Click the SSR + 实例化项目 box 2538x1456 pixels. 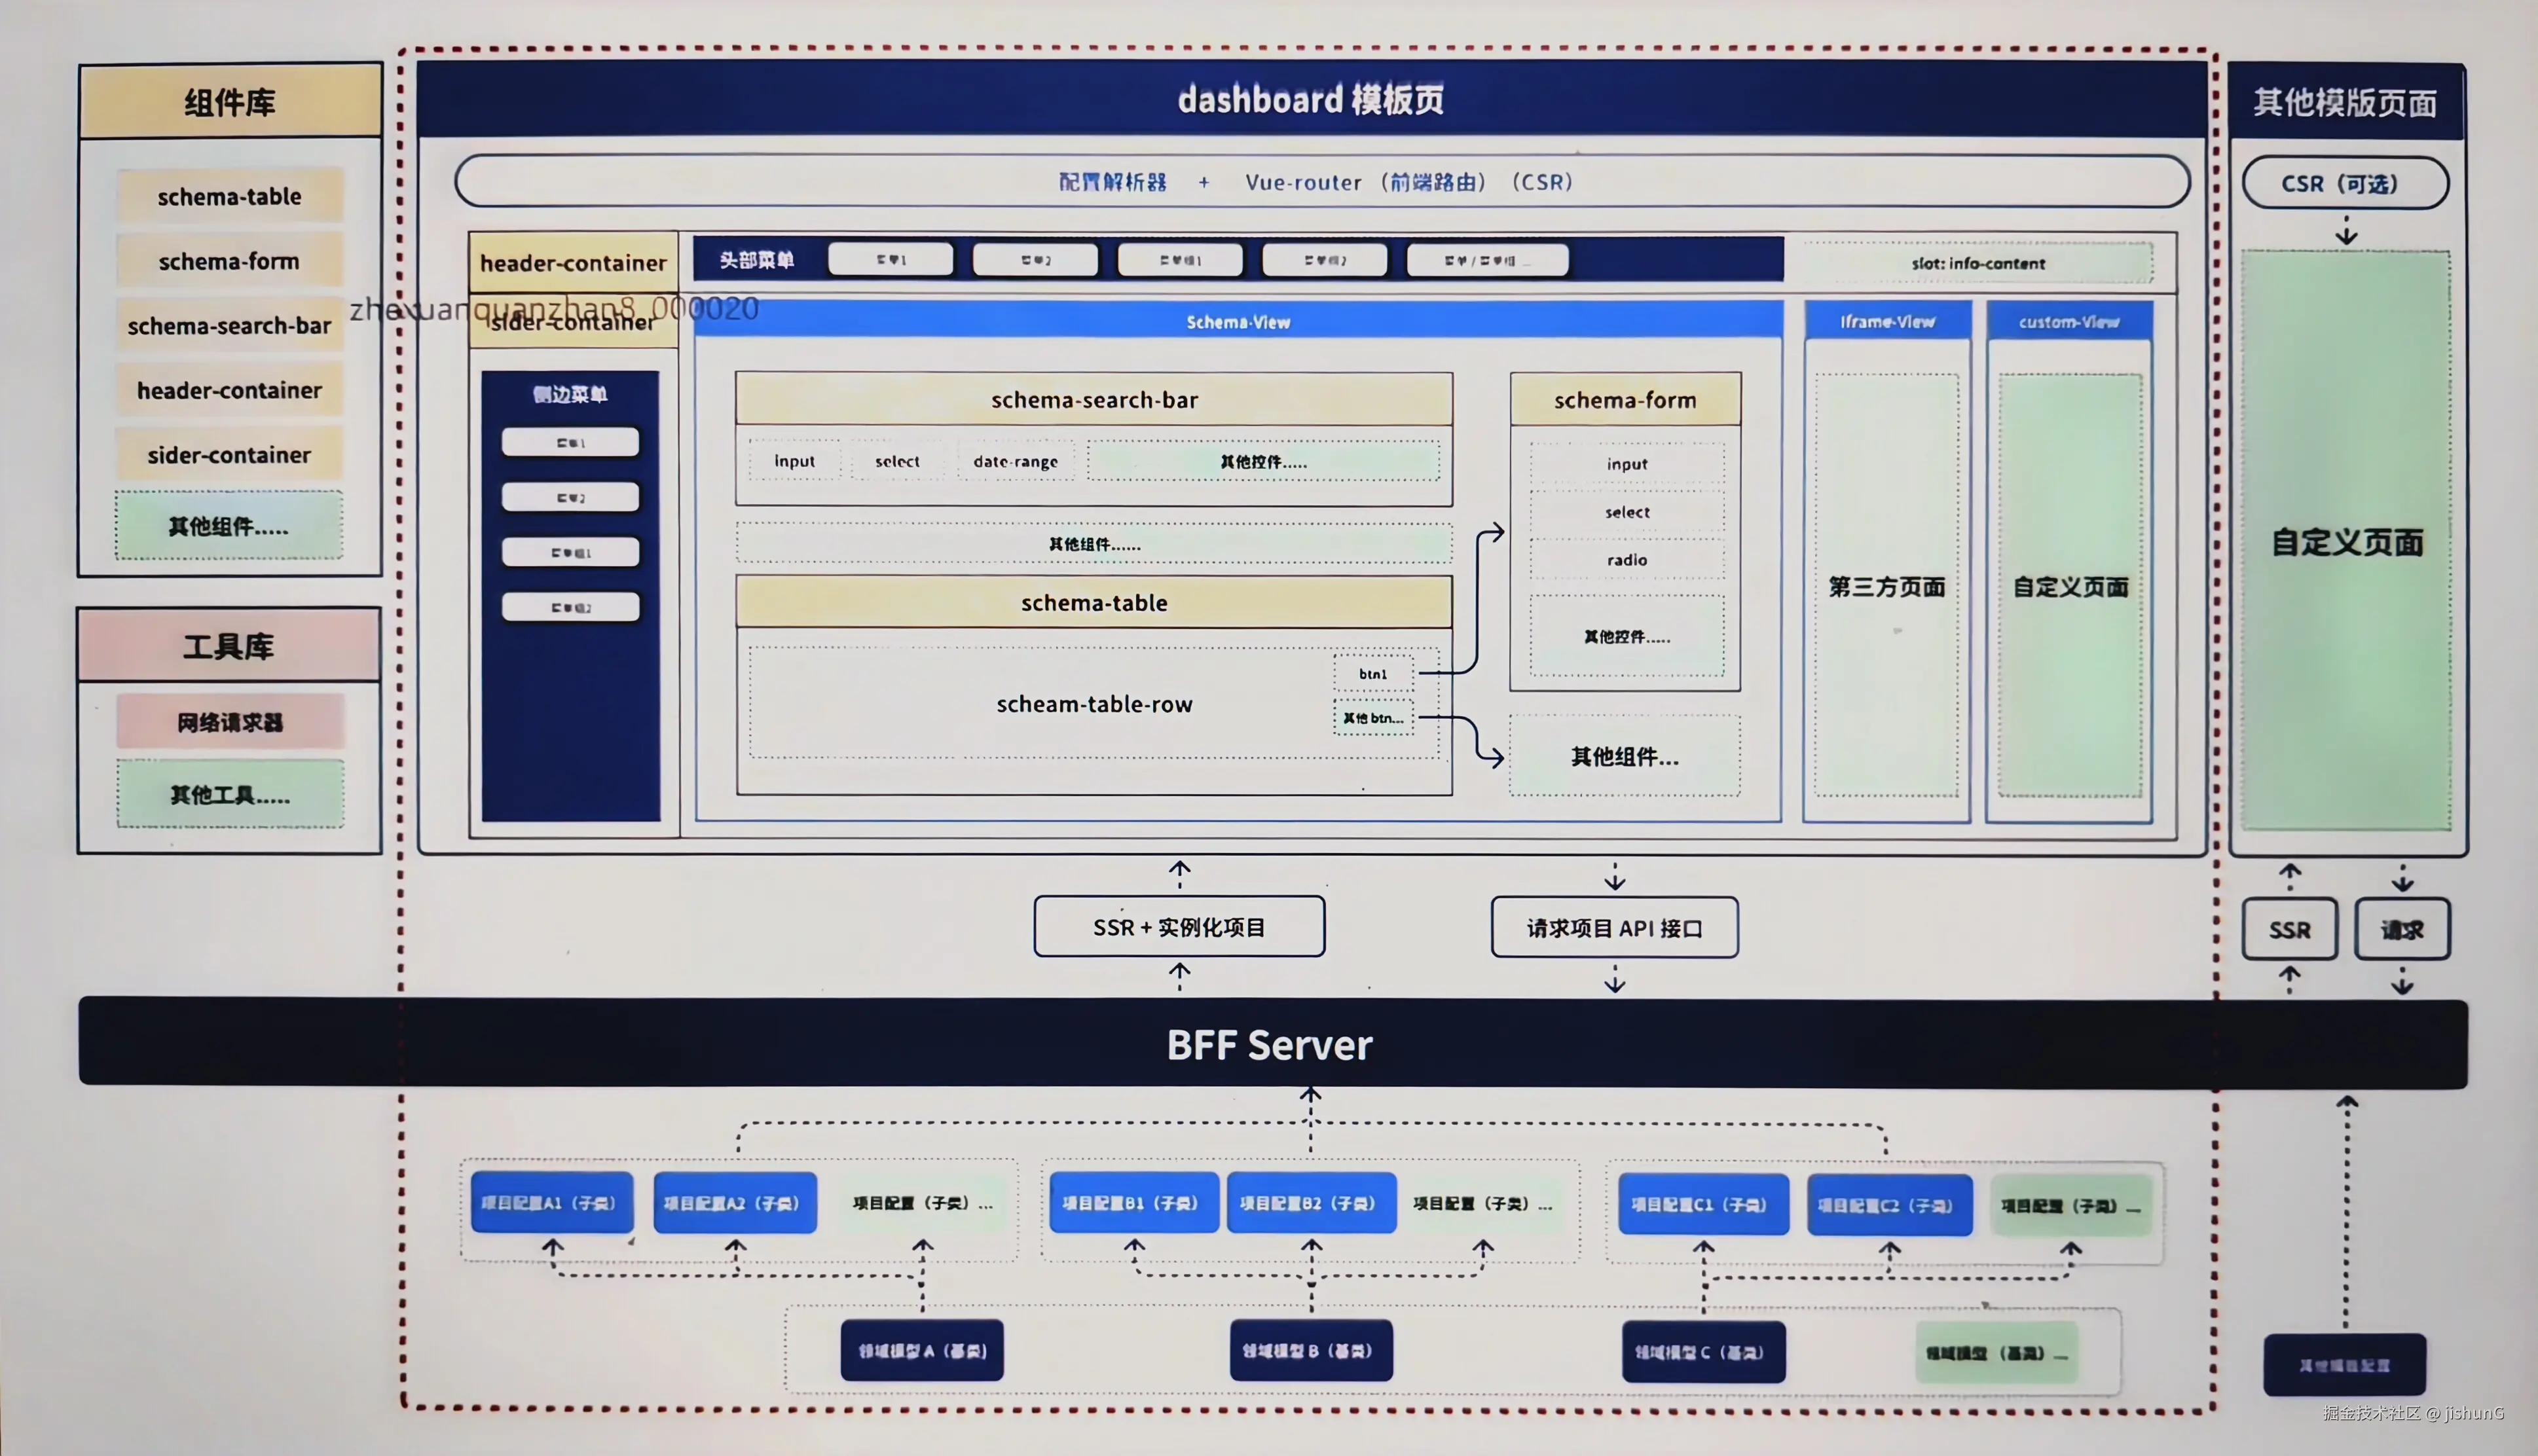(1179, 927)
